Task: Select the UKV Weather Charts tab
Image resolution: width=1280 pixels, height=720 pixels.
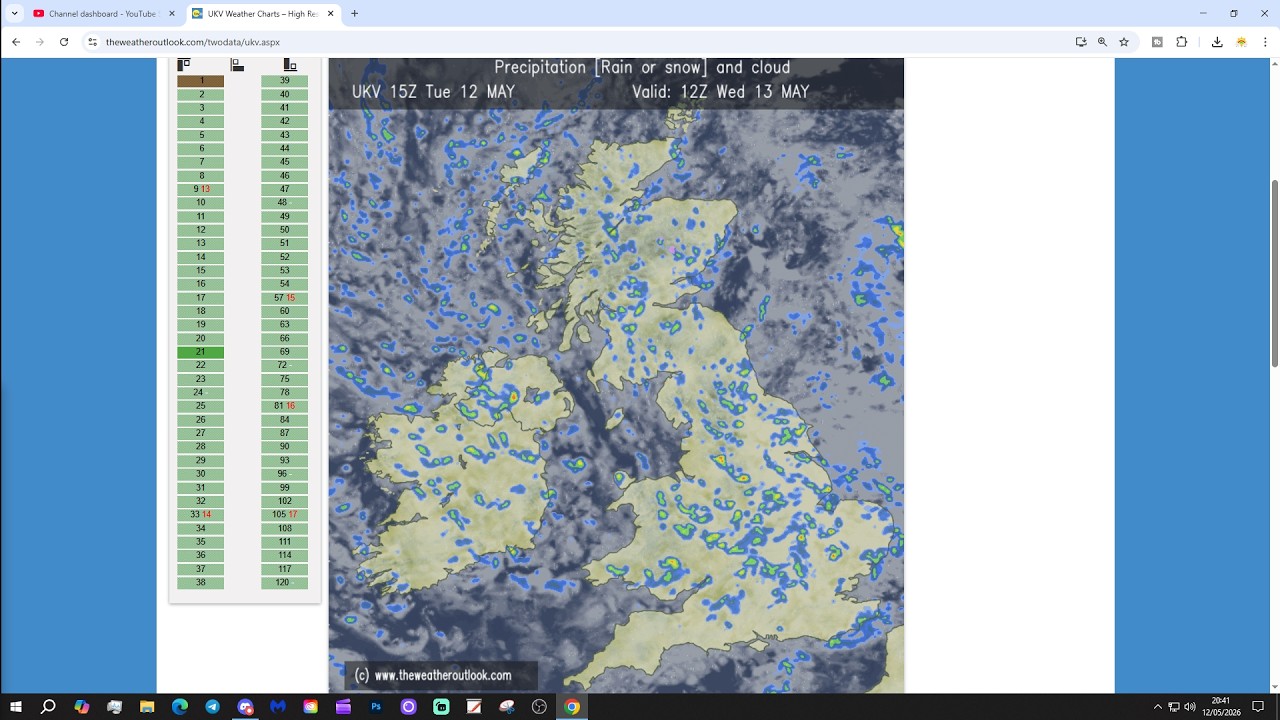Action: tap(263, 14)
